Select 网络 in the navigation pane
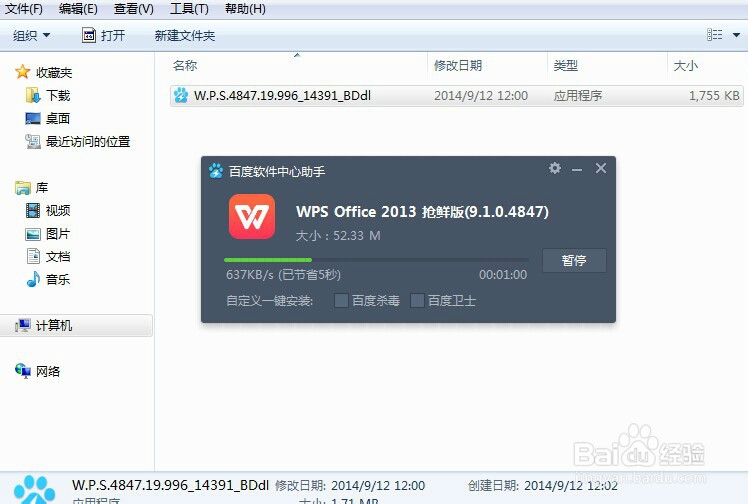The height and width of the screenshot is (504, 748). coord(48,371)
